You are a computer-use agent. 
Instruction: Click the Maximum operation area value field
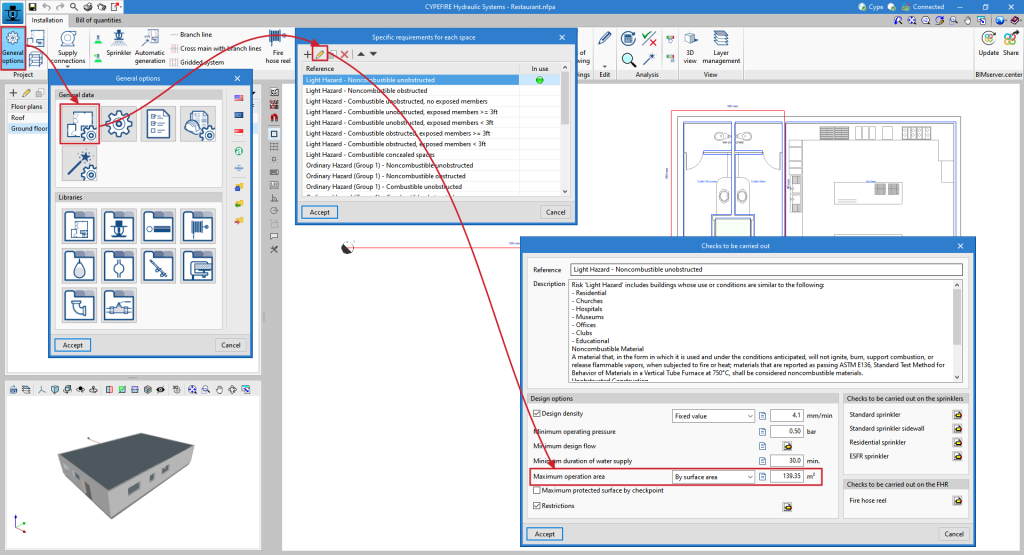788,477
